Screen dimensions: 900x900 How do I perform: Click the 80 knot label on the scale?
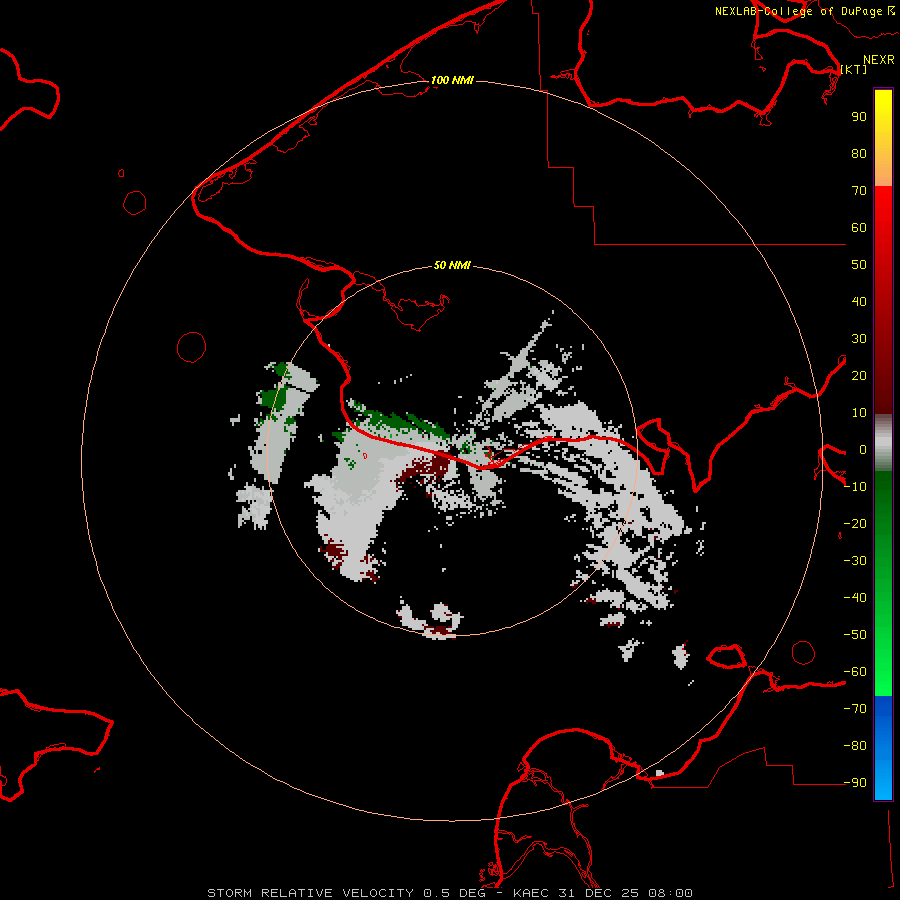point(859,153)
